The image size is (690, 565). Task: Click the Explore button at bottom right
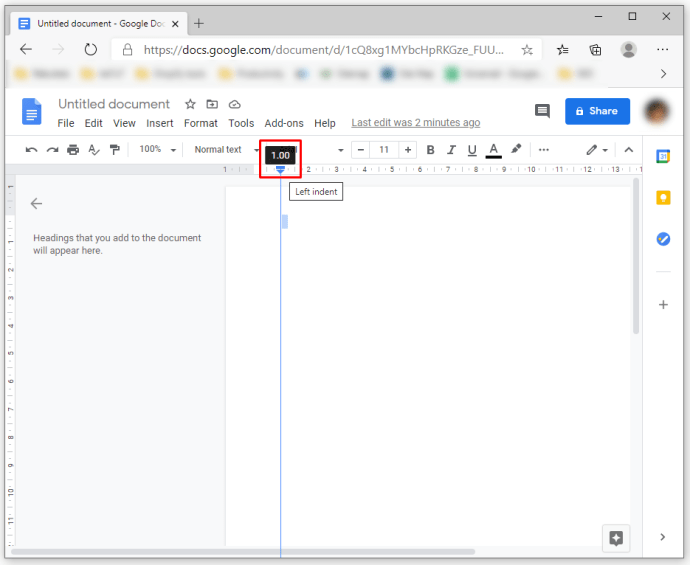pyautogui.click(x=616, y=538)
